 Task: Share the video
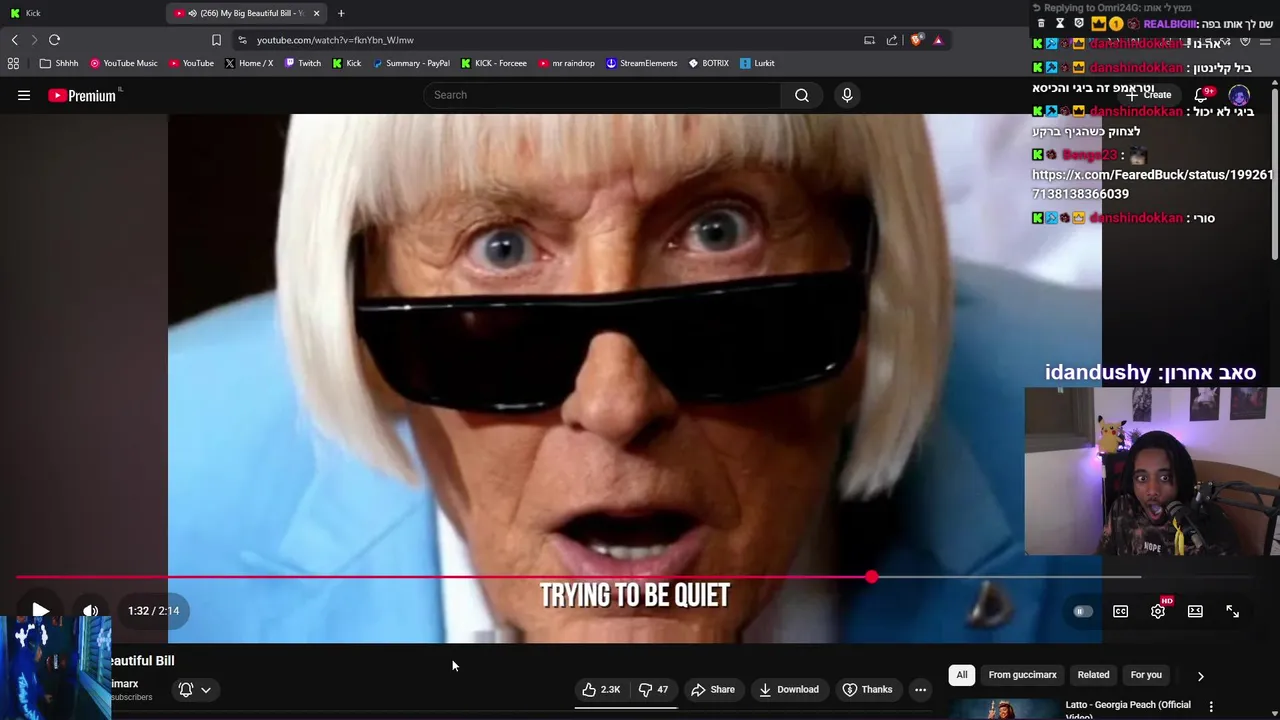pyautogui.click(x=712, y=689)
